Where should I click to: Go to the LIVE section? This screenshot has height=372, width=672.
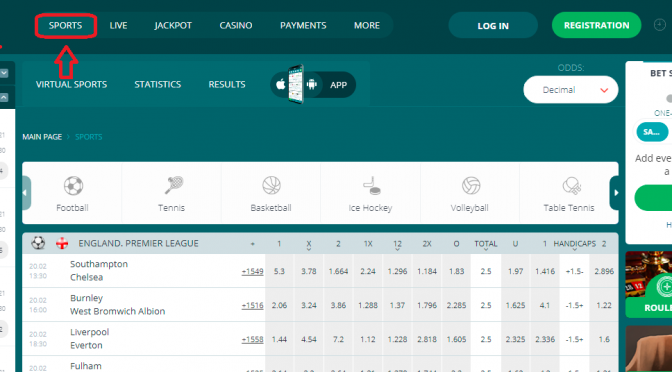(x=118, y=26)
